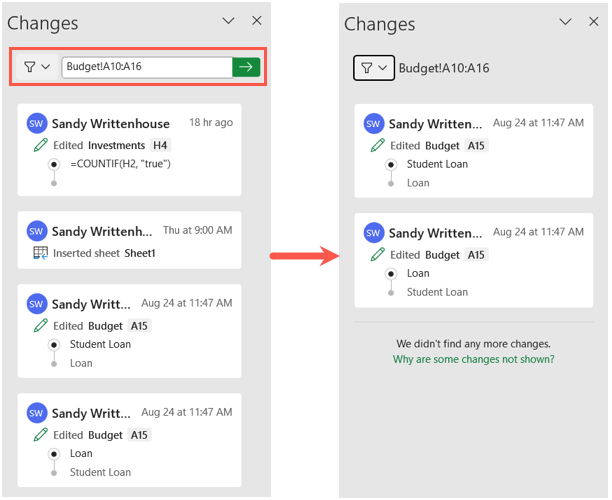Click SW avatar on the Thu 9:00 AM change
612x500 pixels.
[x=37, y=231]
